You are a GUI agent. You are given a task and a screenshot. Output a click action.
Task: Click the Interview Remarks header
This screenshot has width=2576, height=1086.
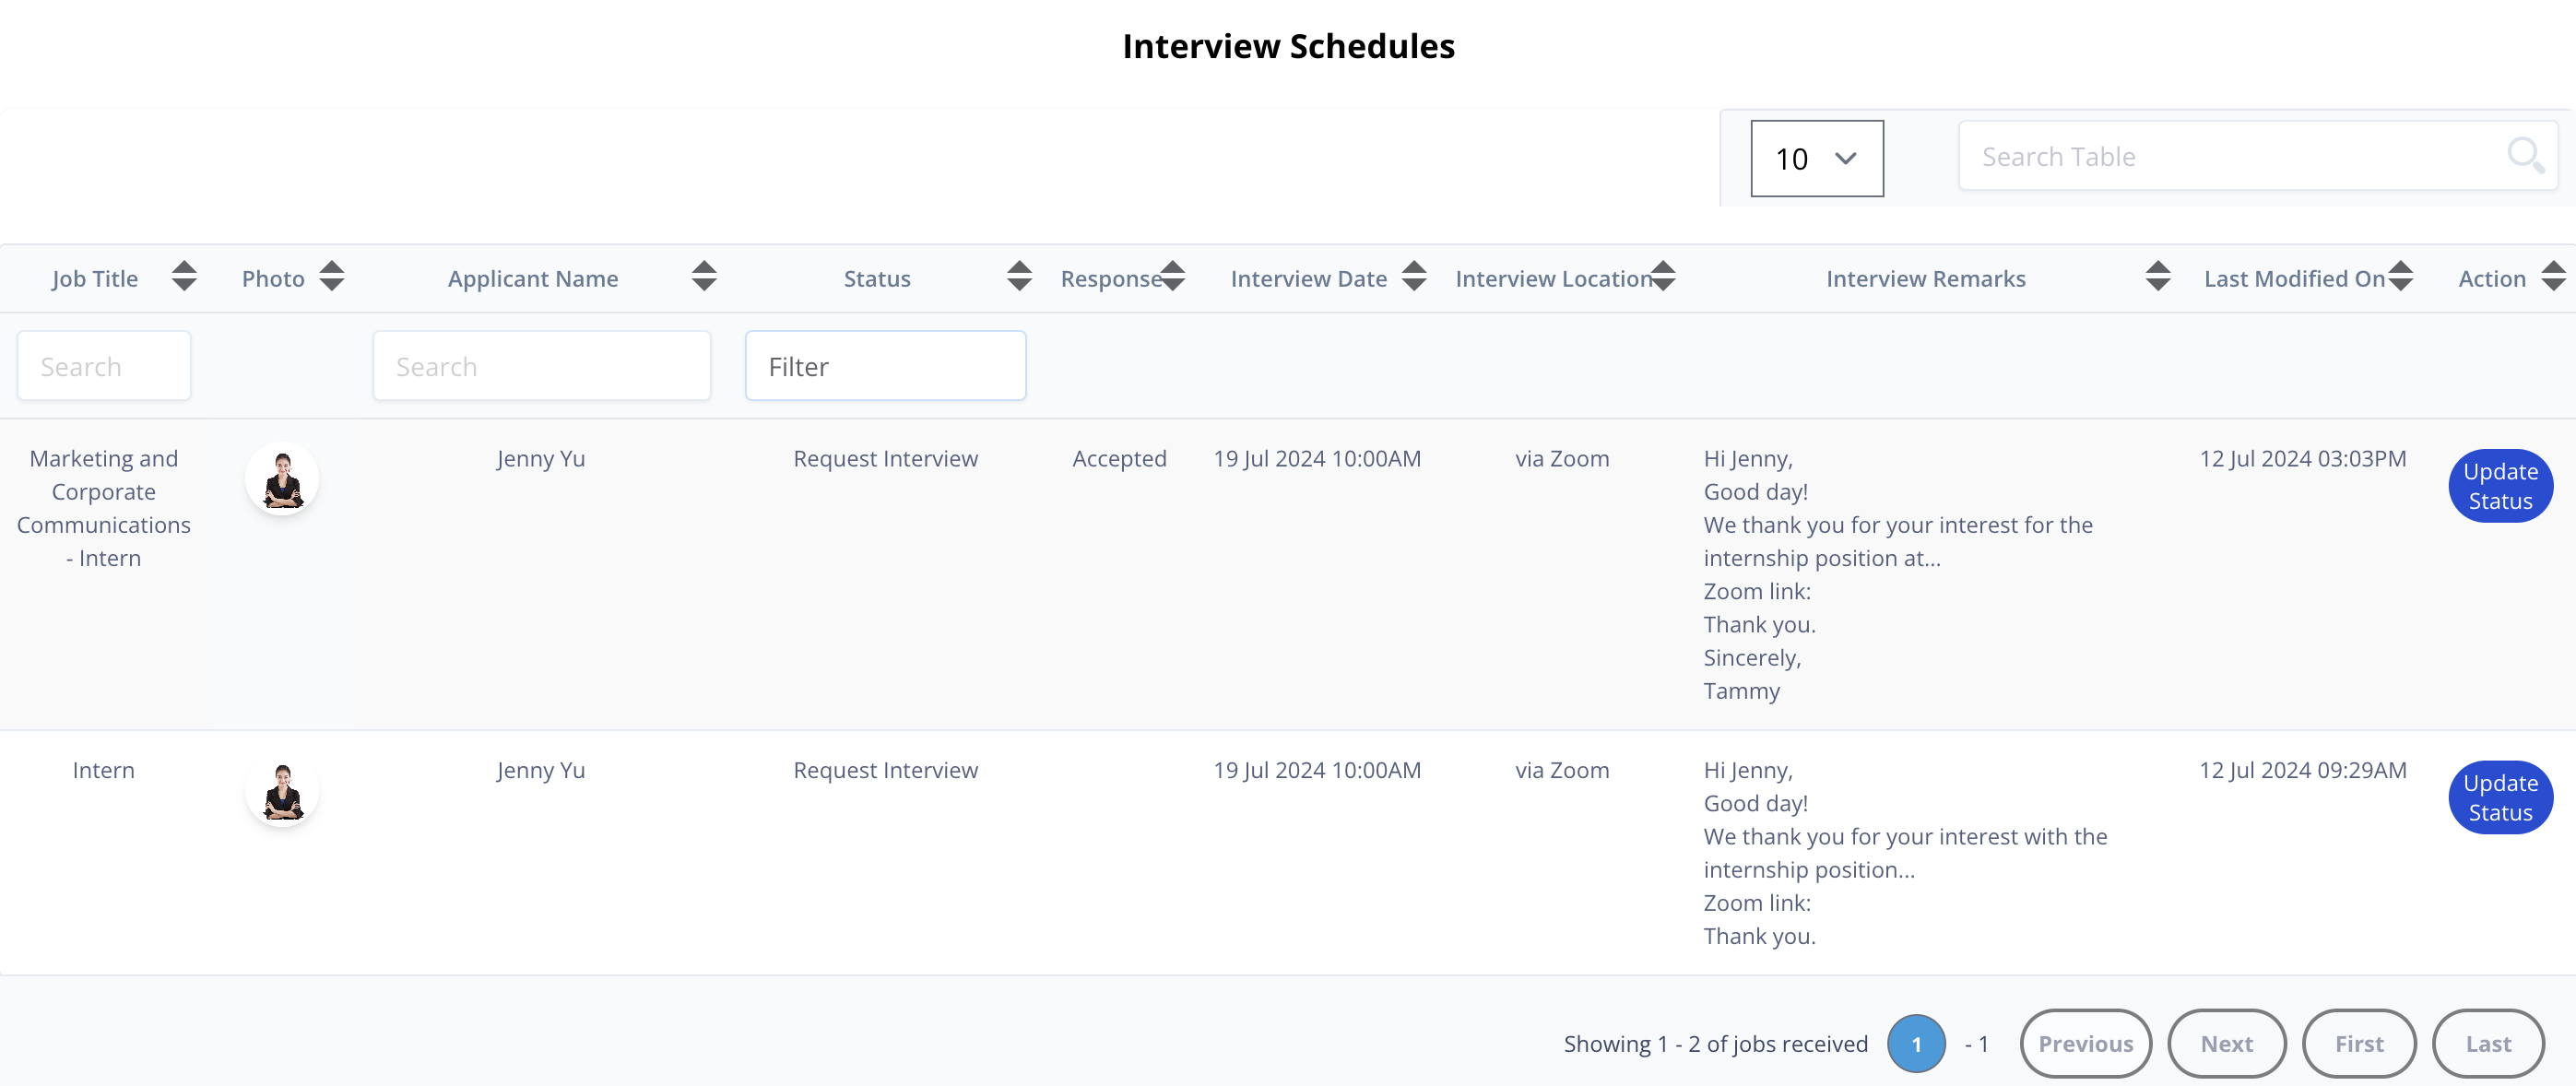click(1925, 278)
